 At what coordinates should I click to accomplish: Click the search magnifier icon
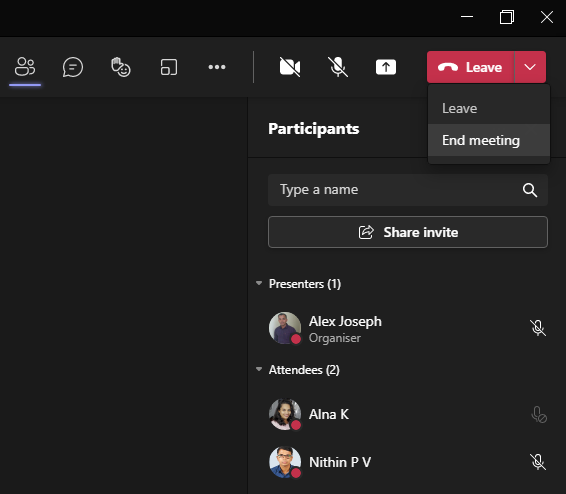(x=530, y=190)
